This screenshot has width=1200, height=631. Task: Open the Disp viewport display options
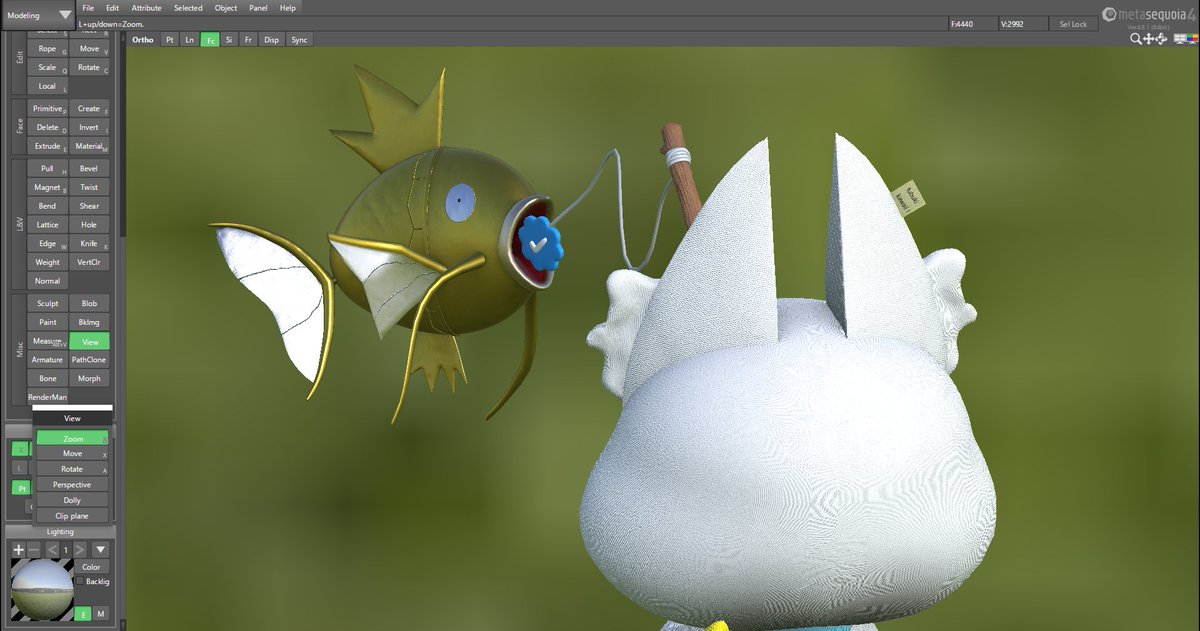point(272,40)
